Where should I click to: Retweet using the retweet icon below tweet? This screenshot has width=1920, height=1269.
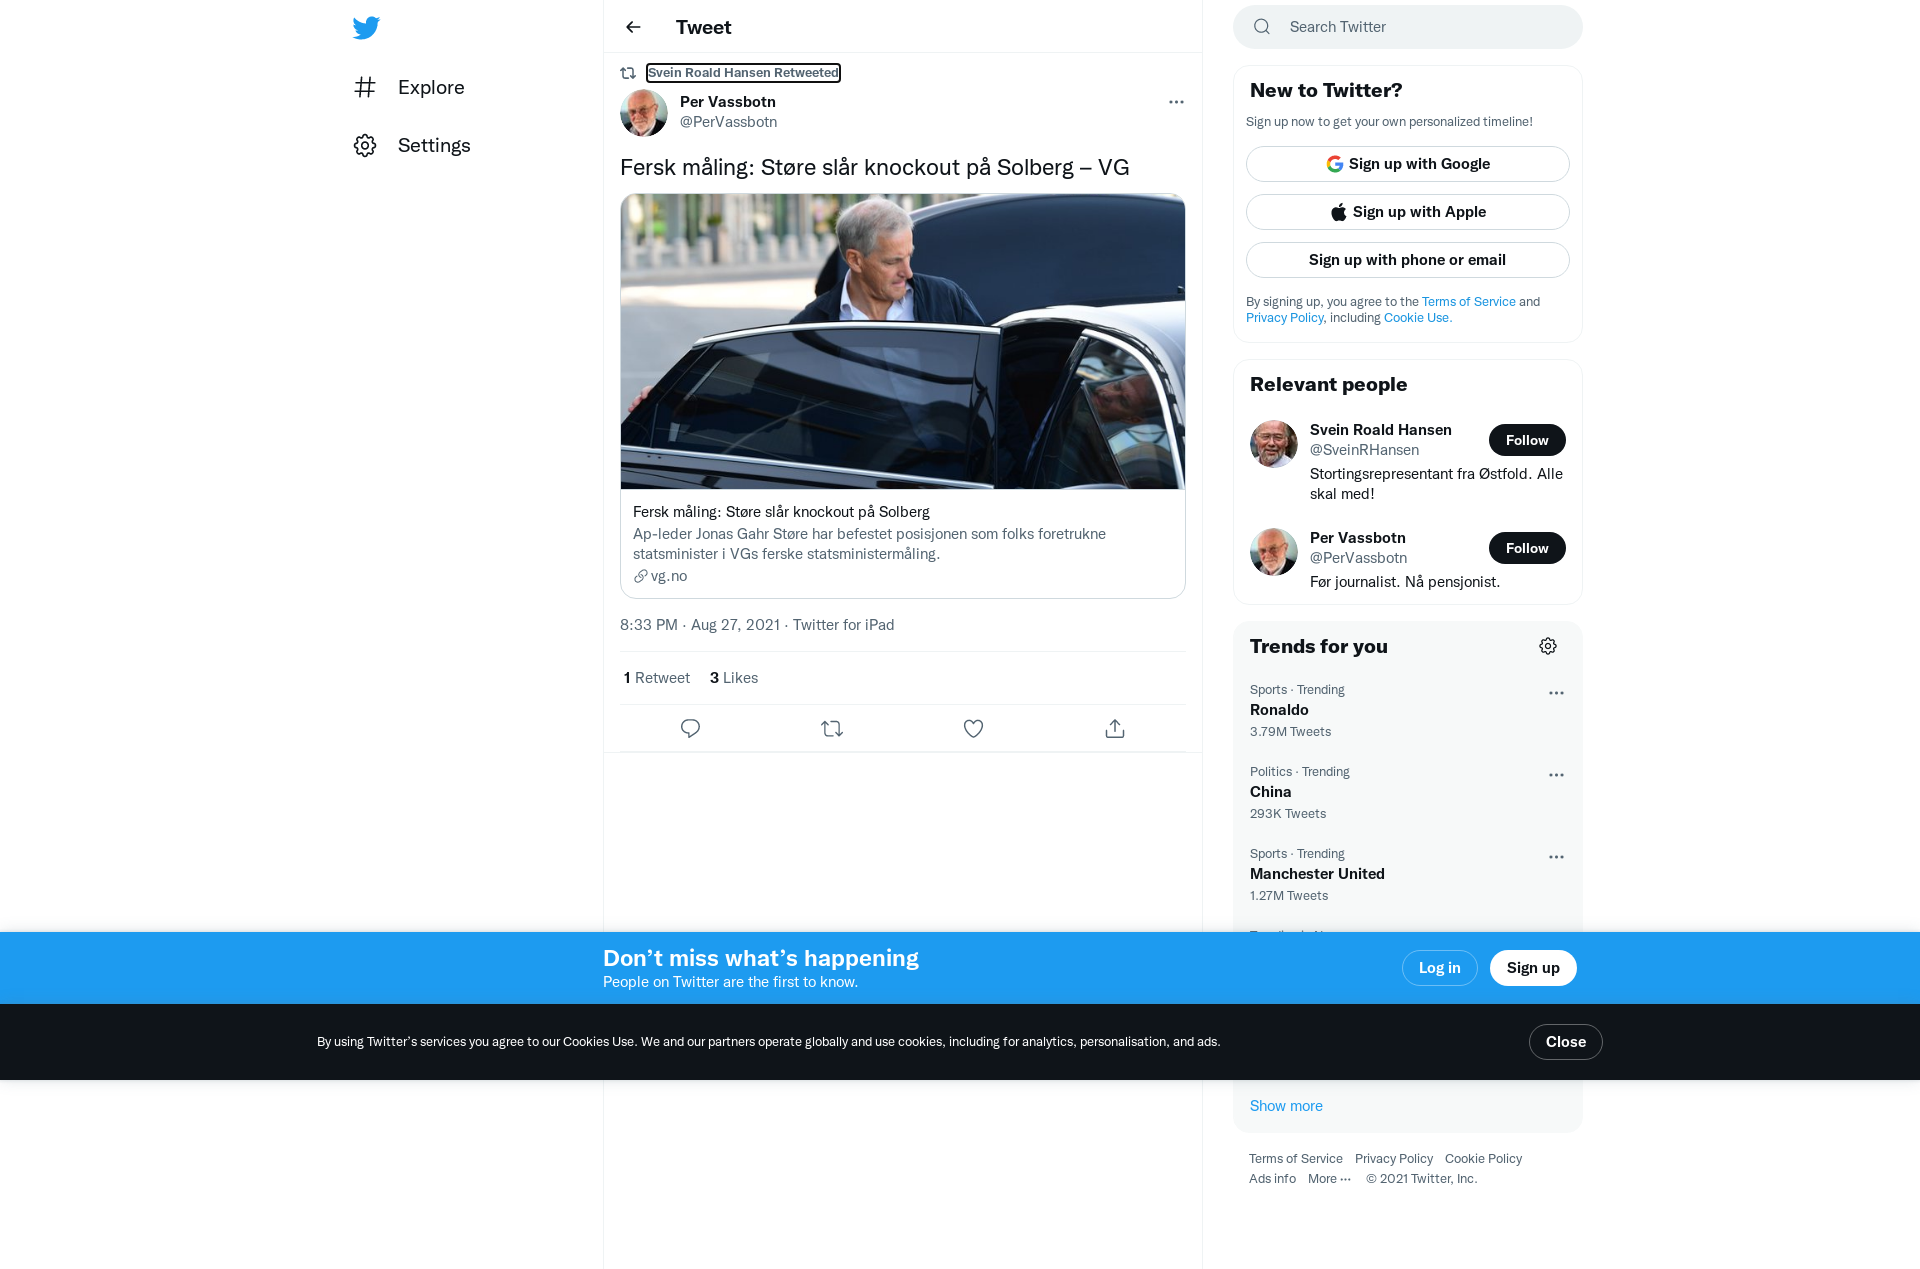pos(832,729)
